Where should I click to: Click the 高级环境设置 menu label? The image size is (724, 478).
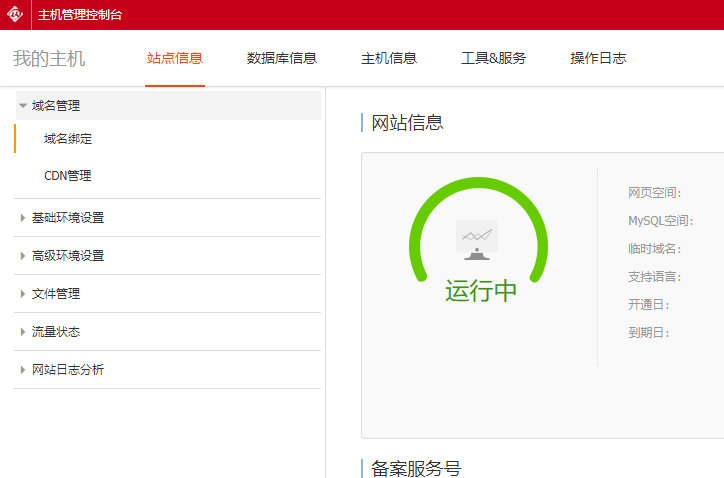coord(68,255)
